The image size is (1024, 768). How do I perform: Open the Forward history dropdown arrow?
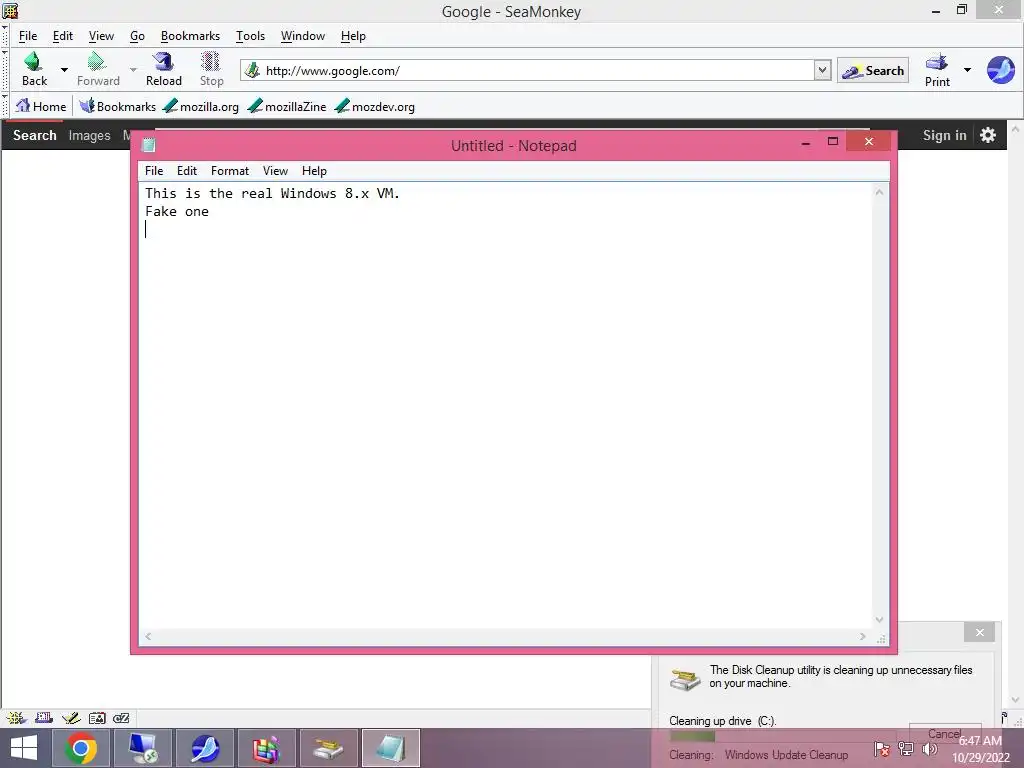tap(133, 69)
